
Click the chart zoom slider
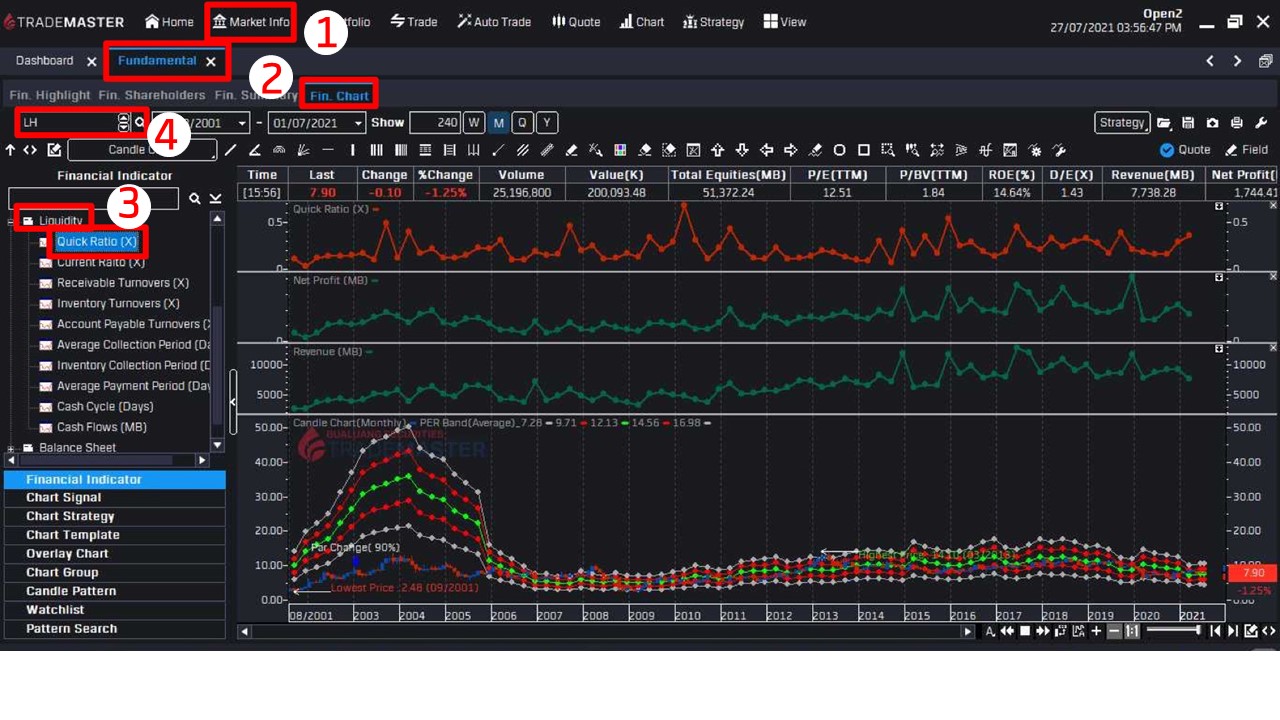1172,631
